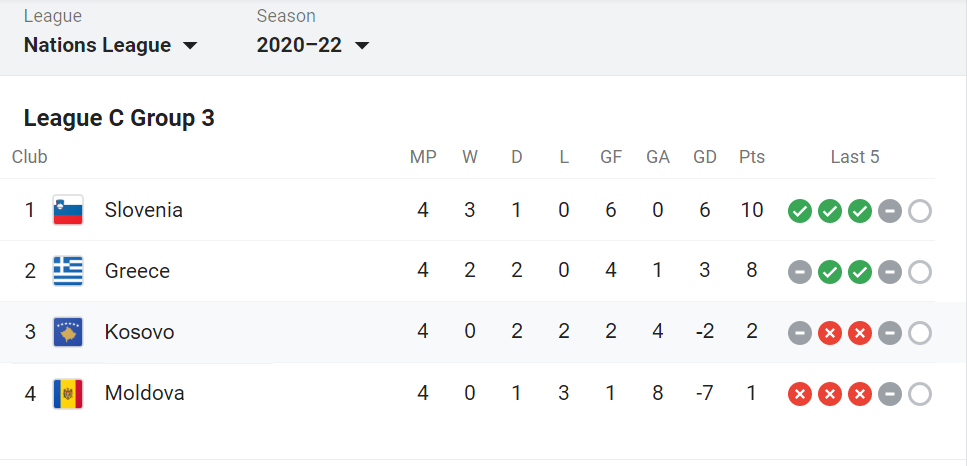967x466 pixels.
Task: Click Greece's last gray draw icon
Action: click(x=890, y=272)
